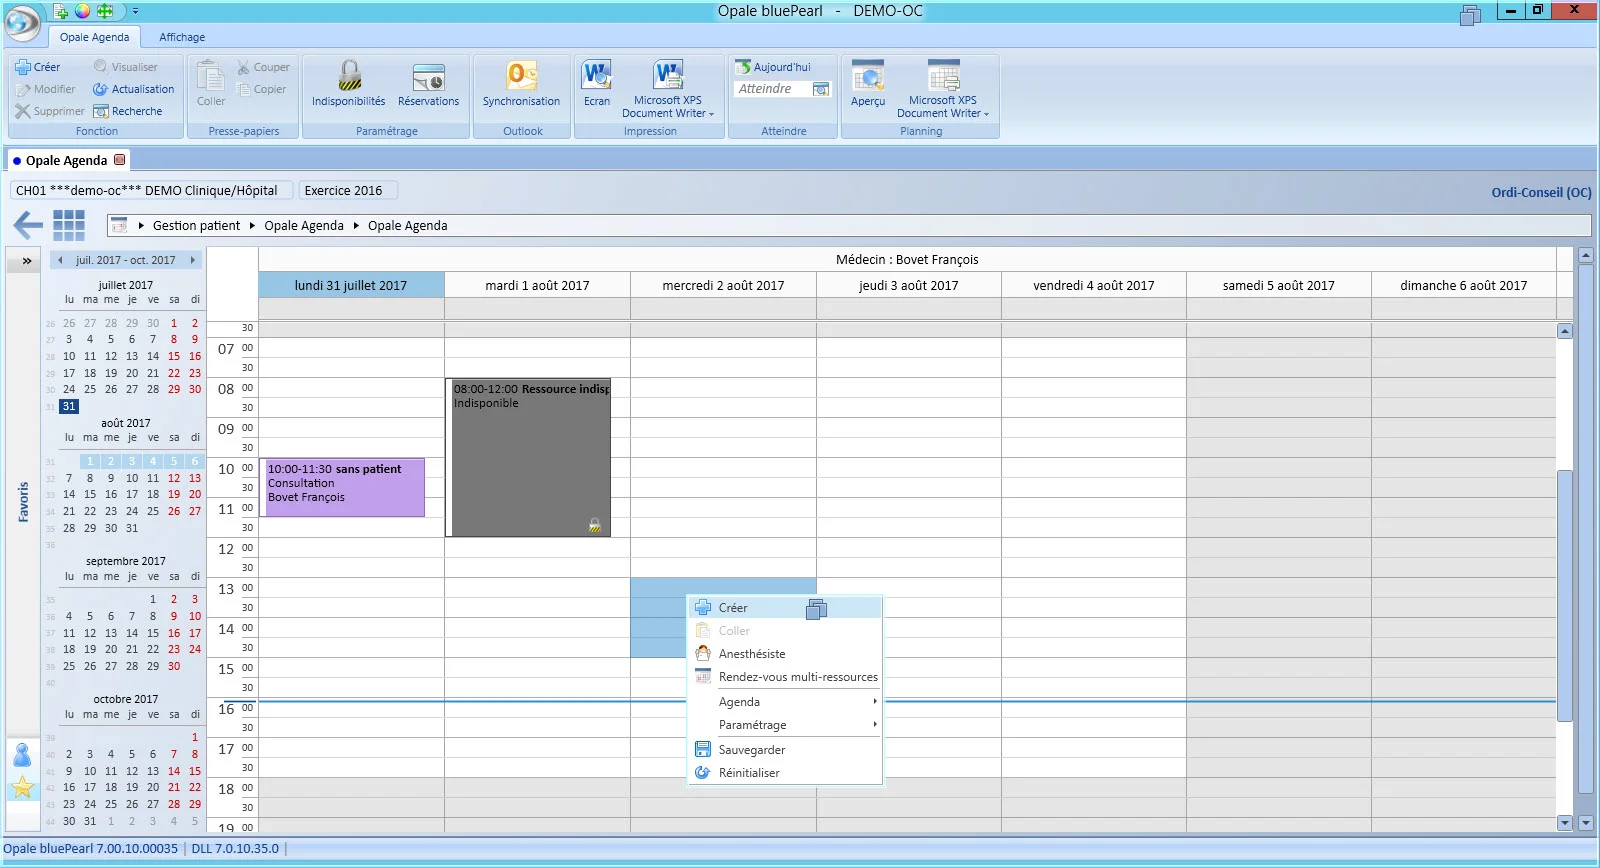Image resolution: width=1600 pixels, height=868 pixels.
Task: Expand the Favoris side panel chevron
Action: [27, 261]
